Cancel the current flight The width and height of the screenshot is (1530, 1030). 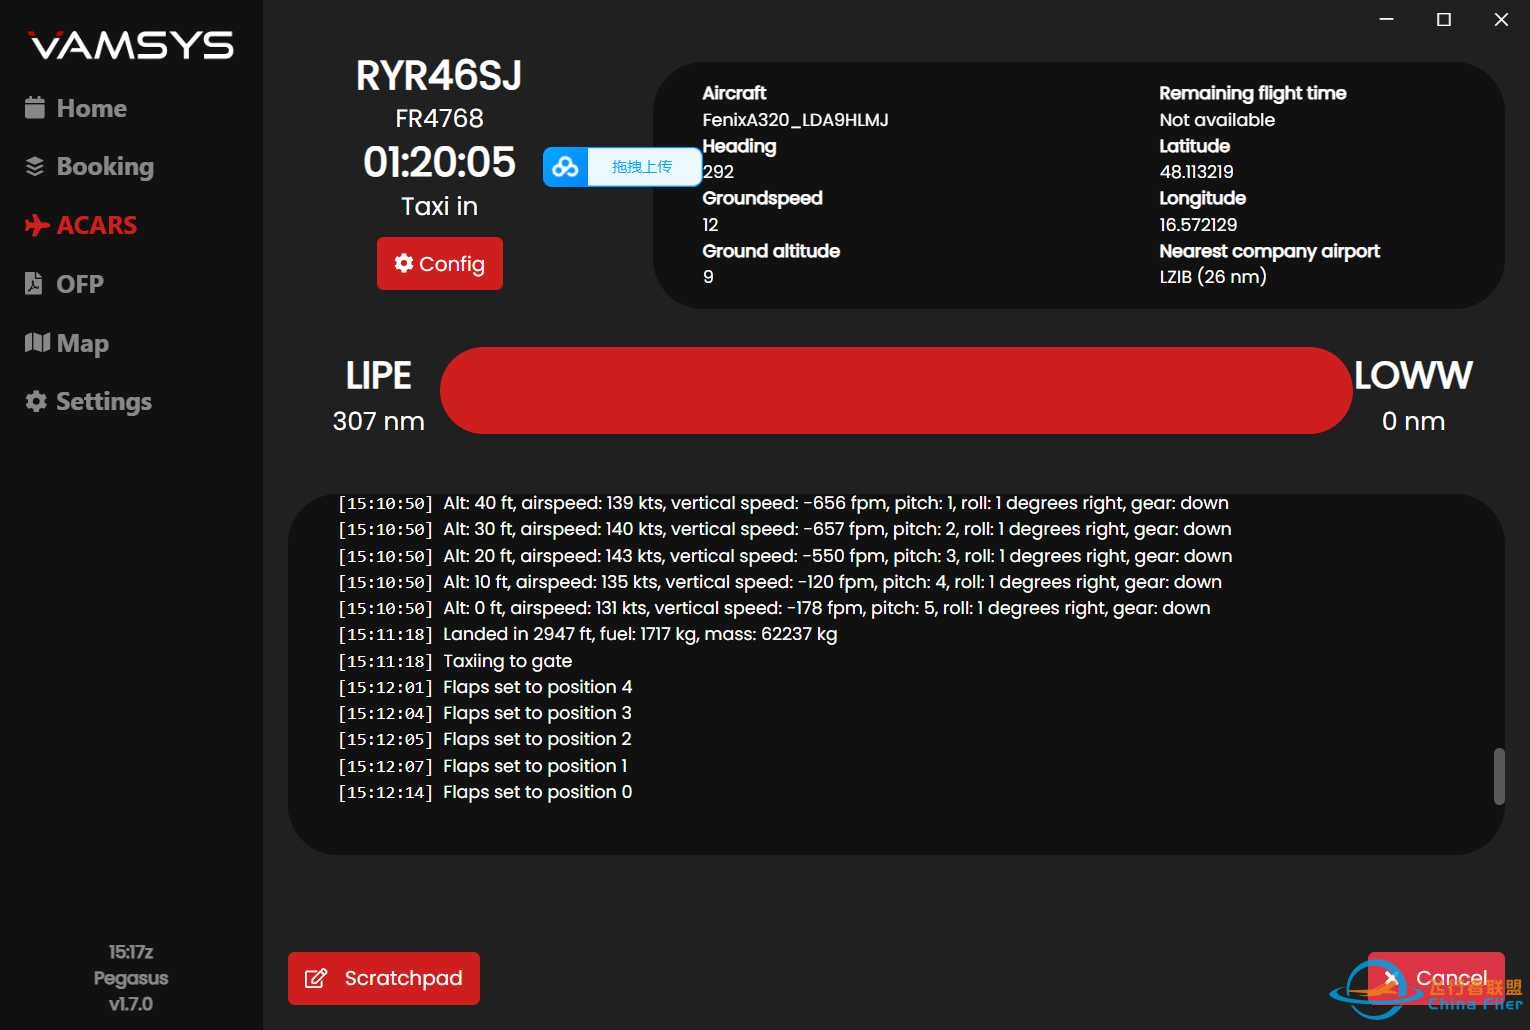pos(1436,978)
